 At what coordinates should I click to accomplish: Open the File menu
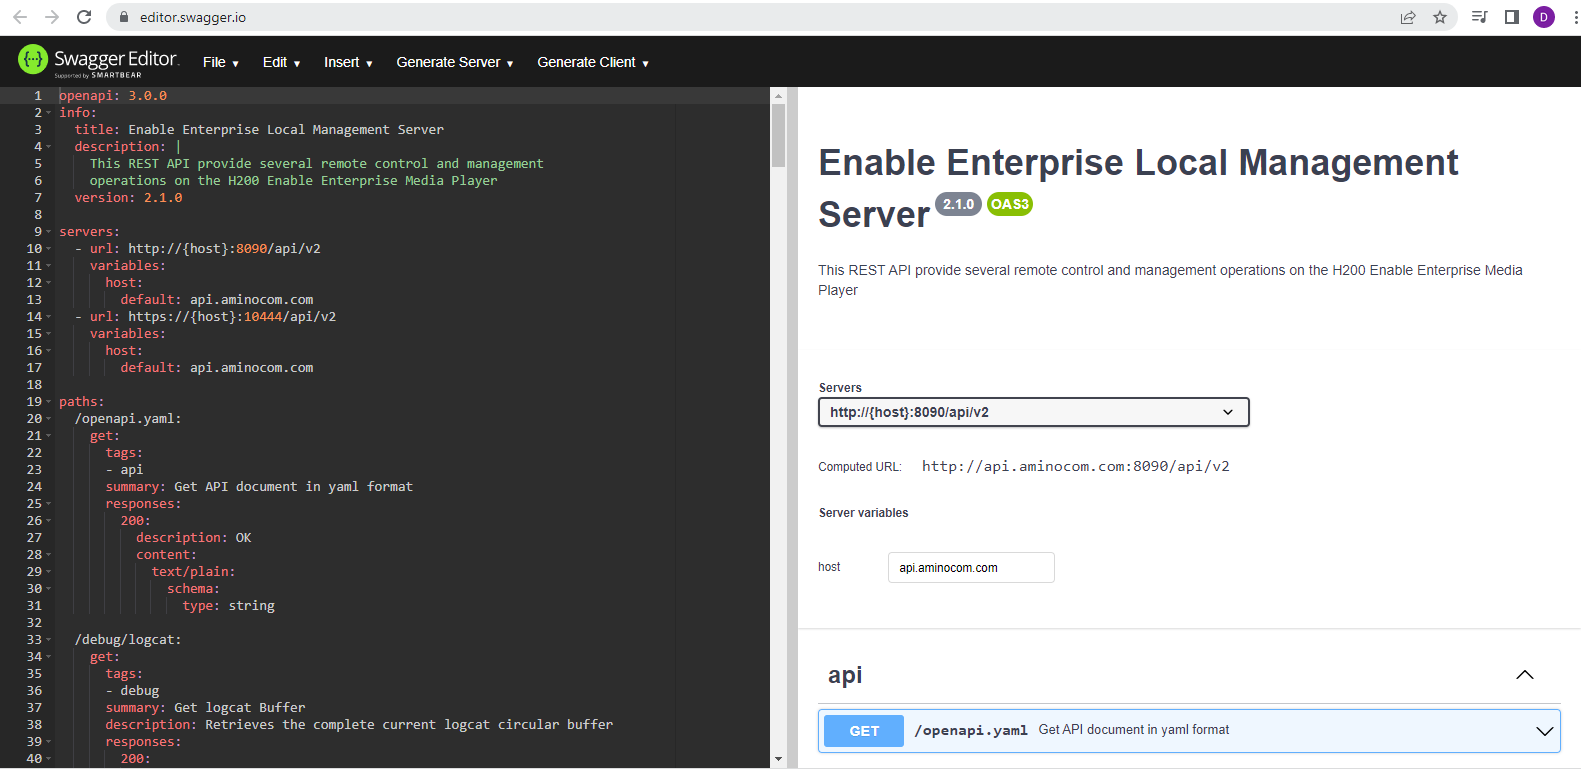coord(220,62)
